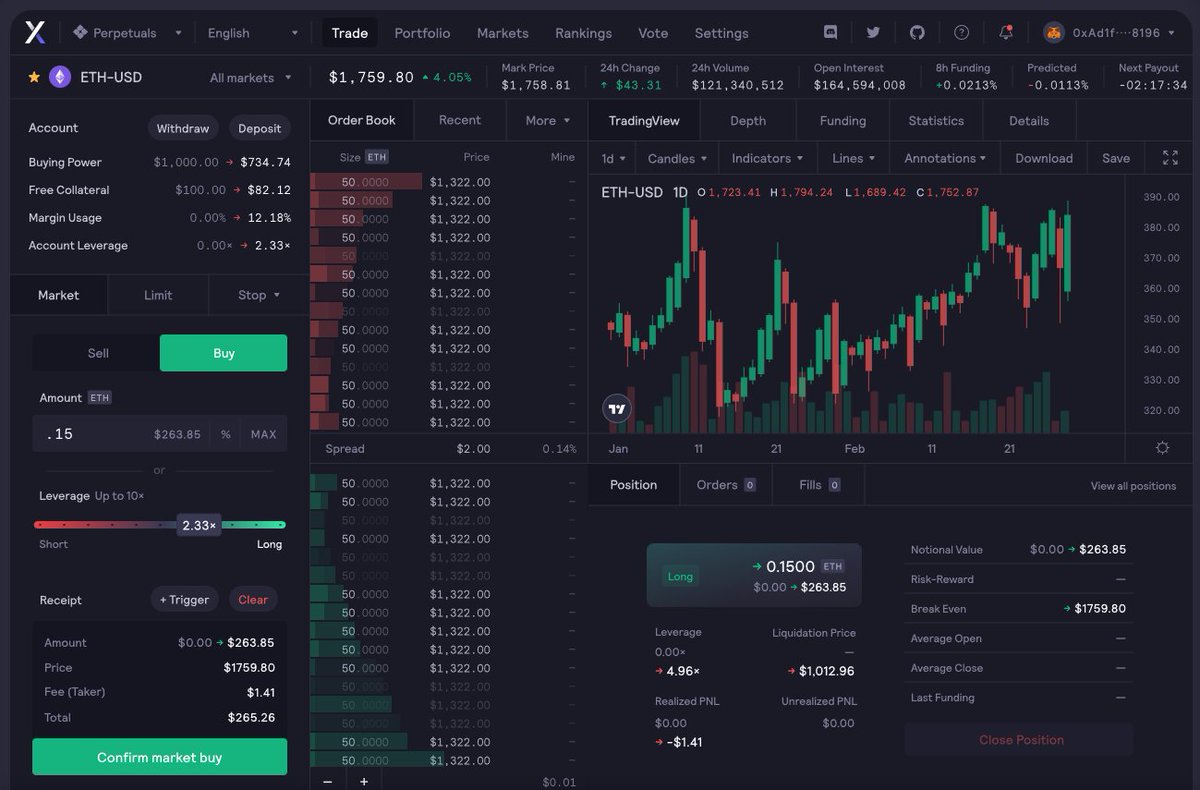
Task: Select Buy side
Action: pyautogui.click(x=224, y=353)
